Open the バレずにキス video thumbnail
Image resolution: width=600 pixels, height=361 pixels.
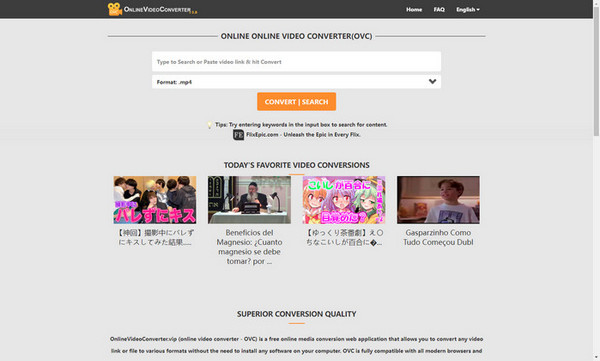coord(155,200)
